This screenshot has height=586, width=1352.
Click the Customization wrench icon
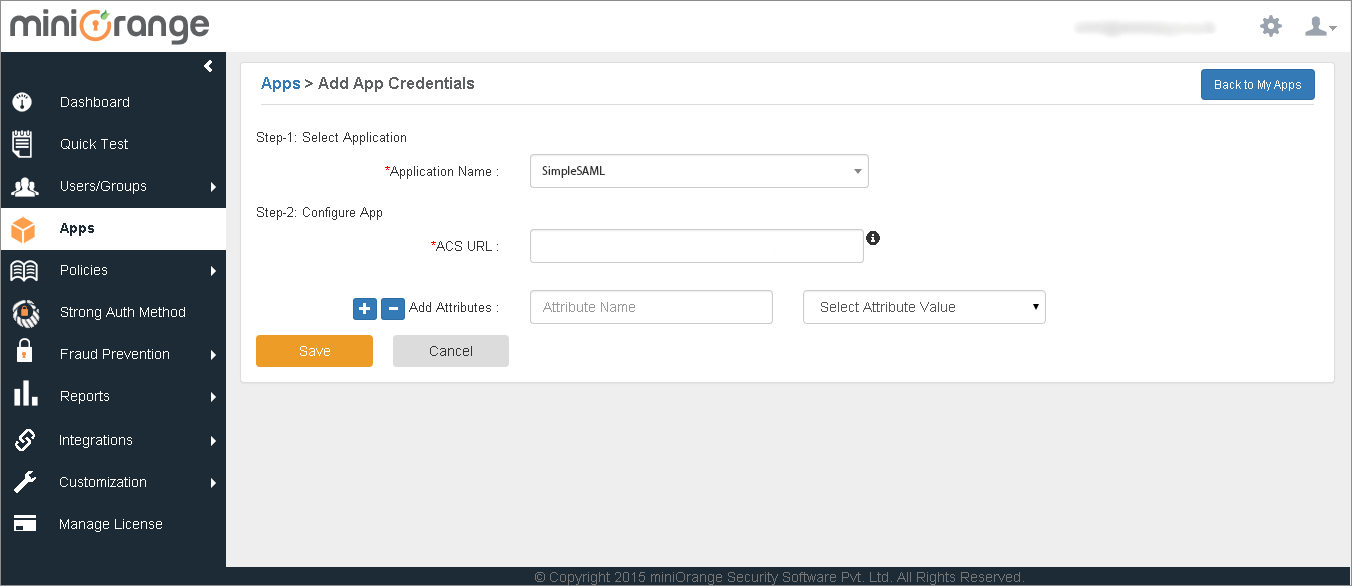[x=24, y=482]
